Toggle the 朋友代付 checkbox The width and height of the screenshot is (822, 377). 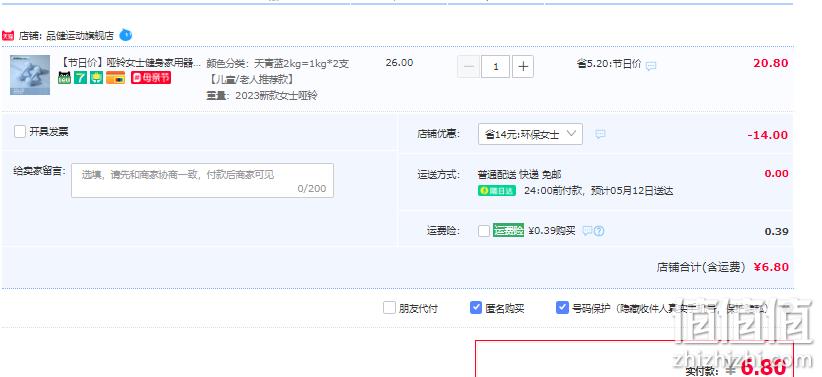tap(389, 308)
